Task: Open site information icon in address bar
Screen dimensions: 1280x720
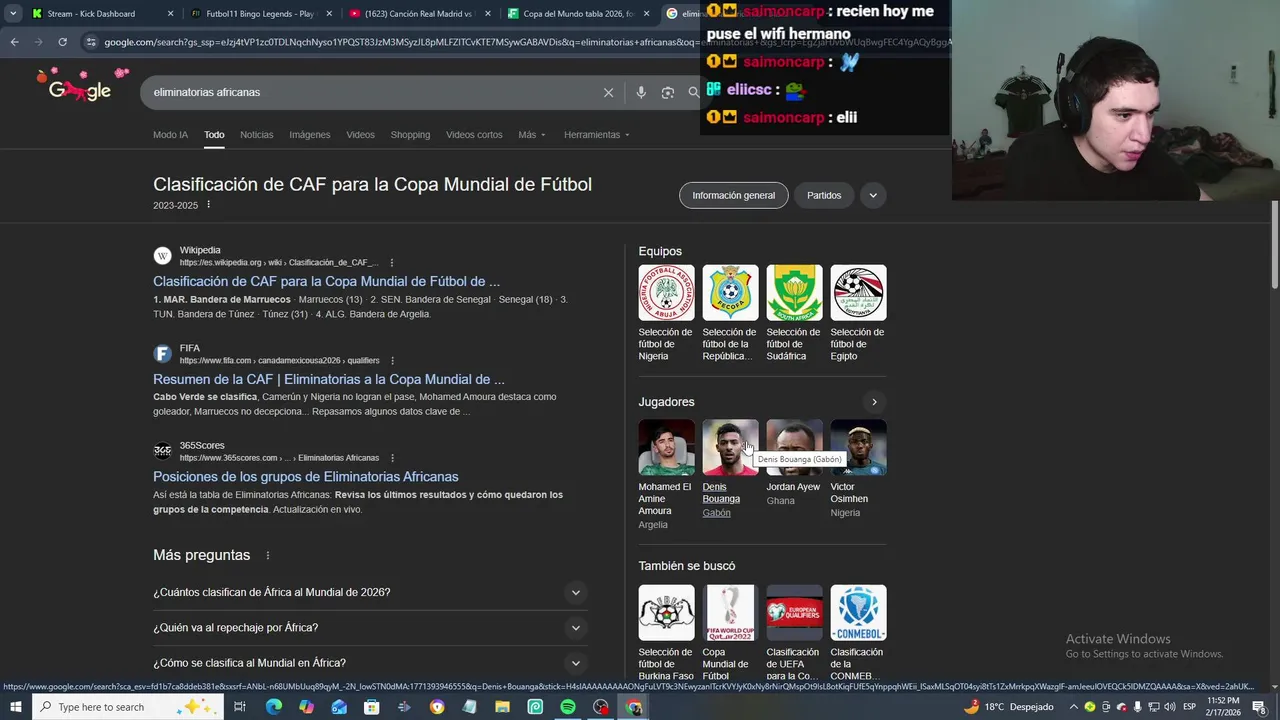Action: [91, 42]
